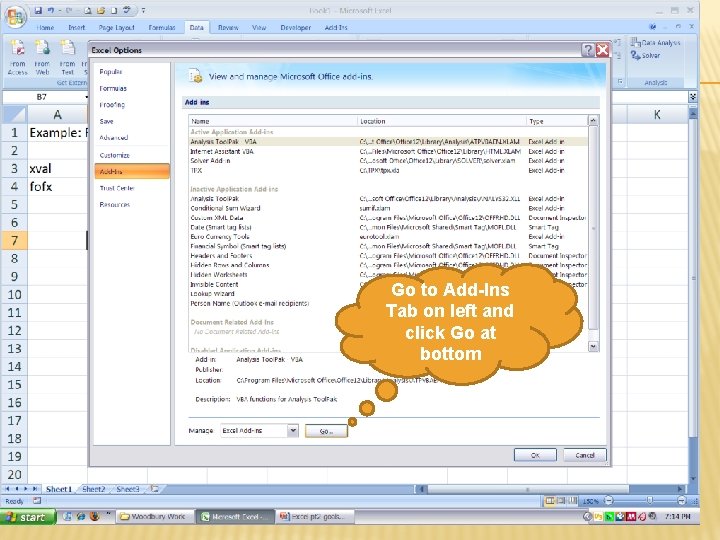Select Add-Ins category in Excel Options
Viewport: 720px width, 540px height.
click(x=132, y=171)
